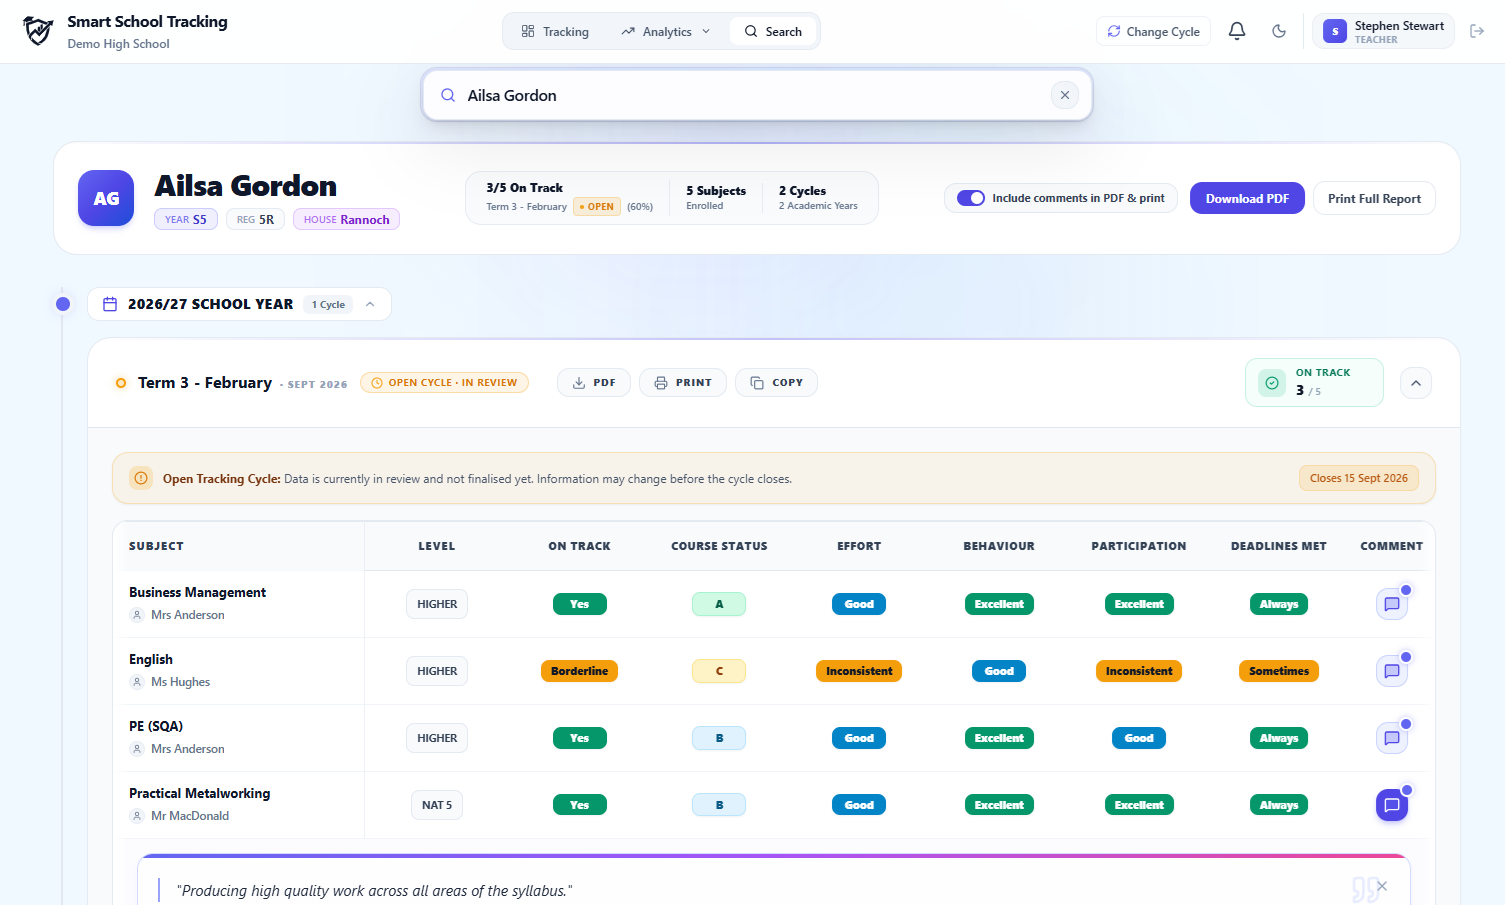Click the Ailsa Gordon search input field
1505x905 pixels.
(x=756, y=95)
